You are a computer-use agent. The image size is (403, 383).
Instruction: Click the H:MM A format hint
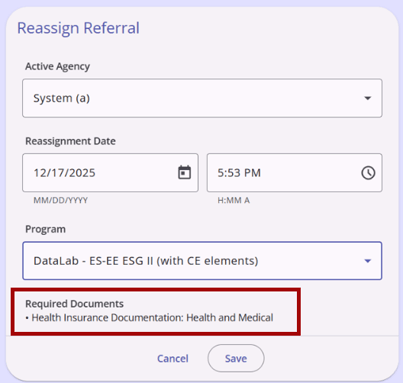click(x=233, y=200)
